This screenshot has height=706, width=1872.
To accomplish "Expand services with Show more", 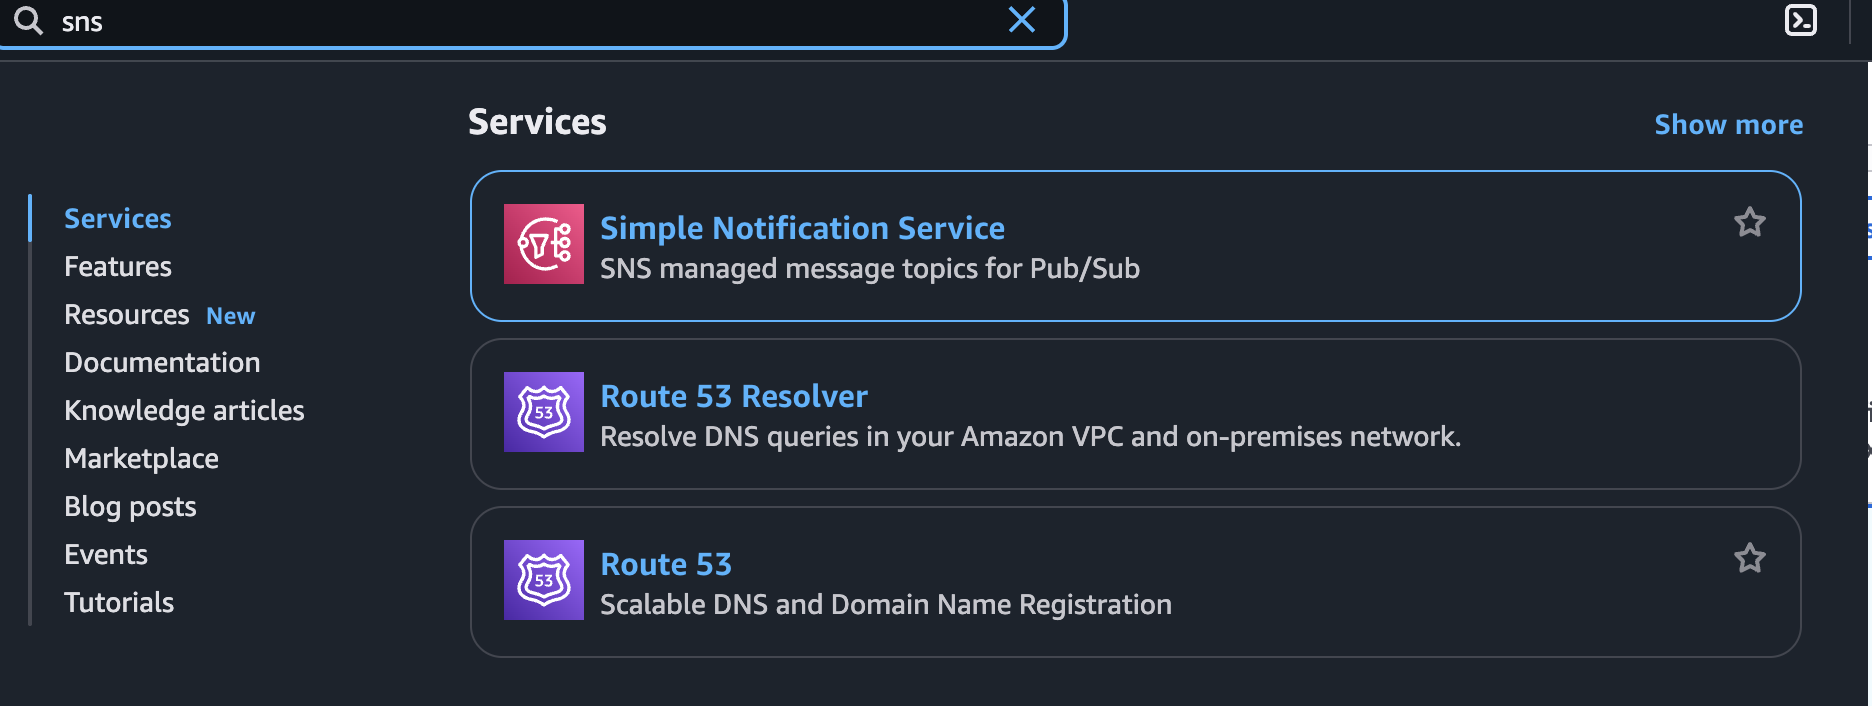I will click(1729, 124).
